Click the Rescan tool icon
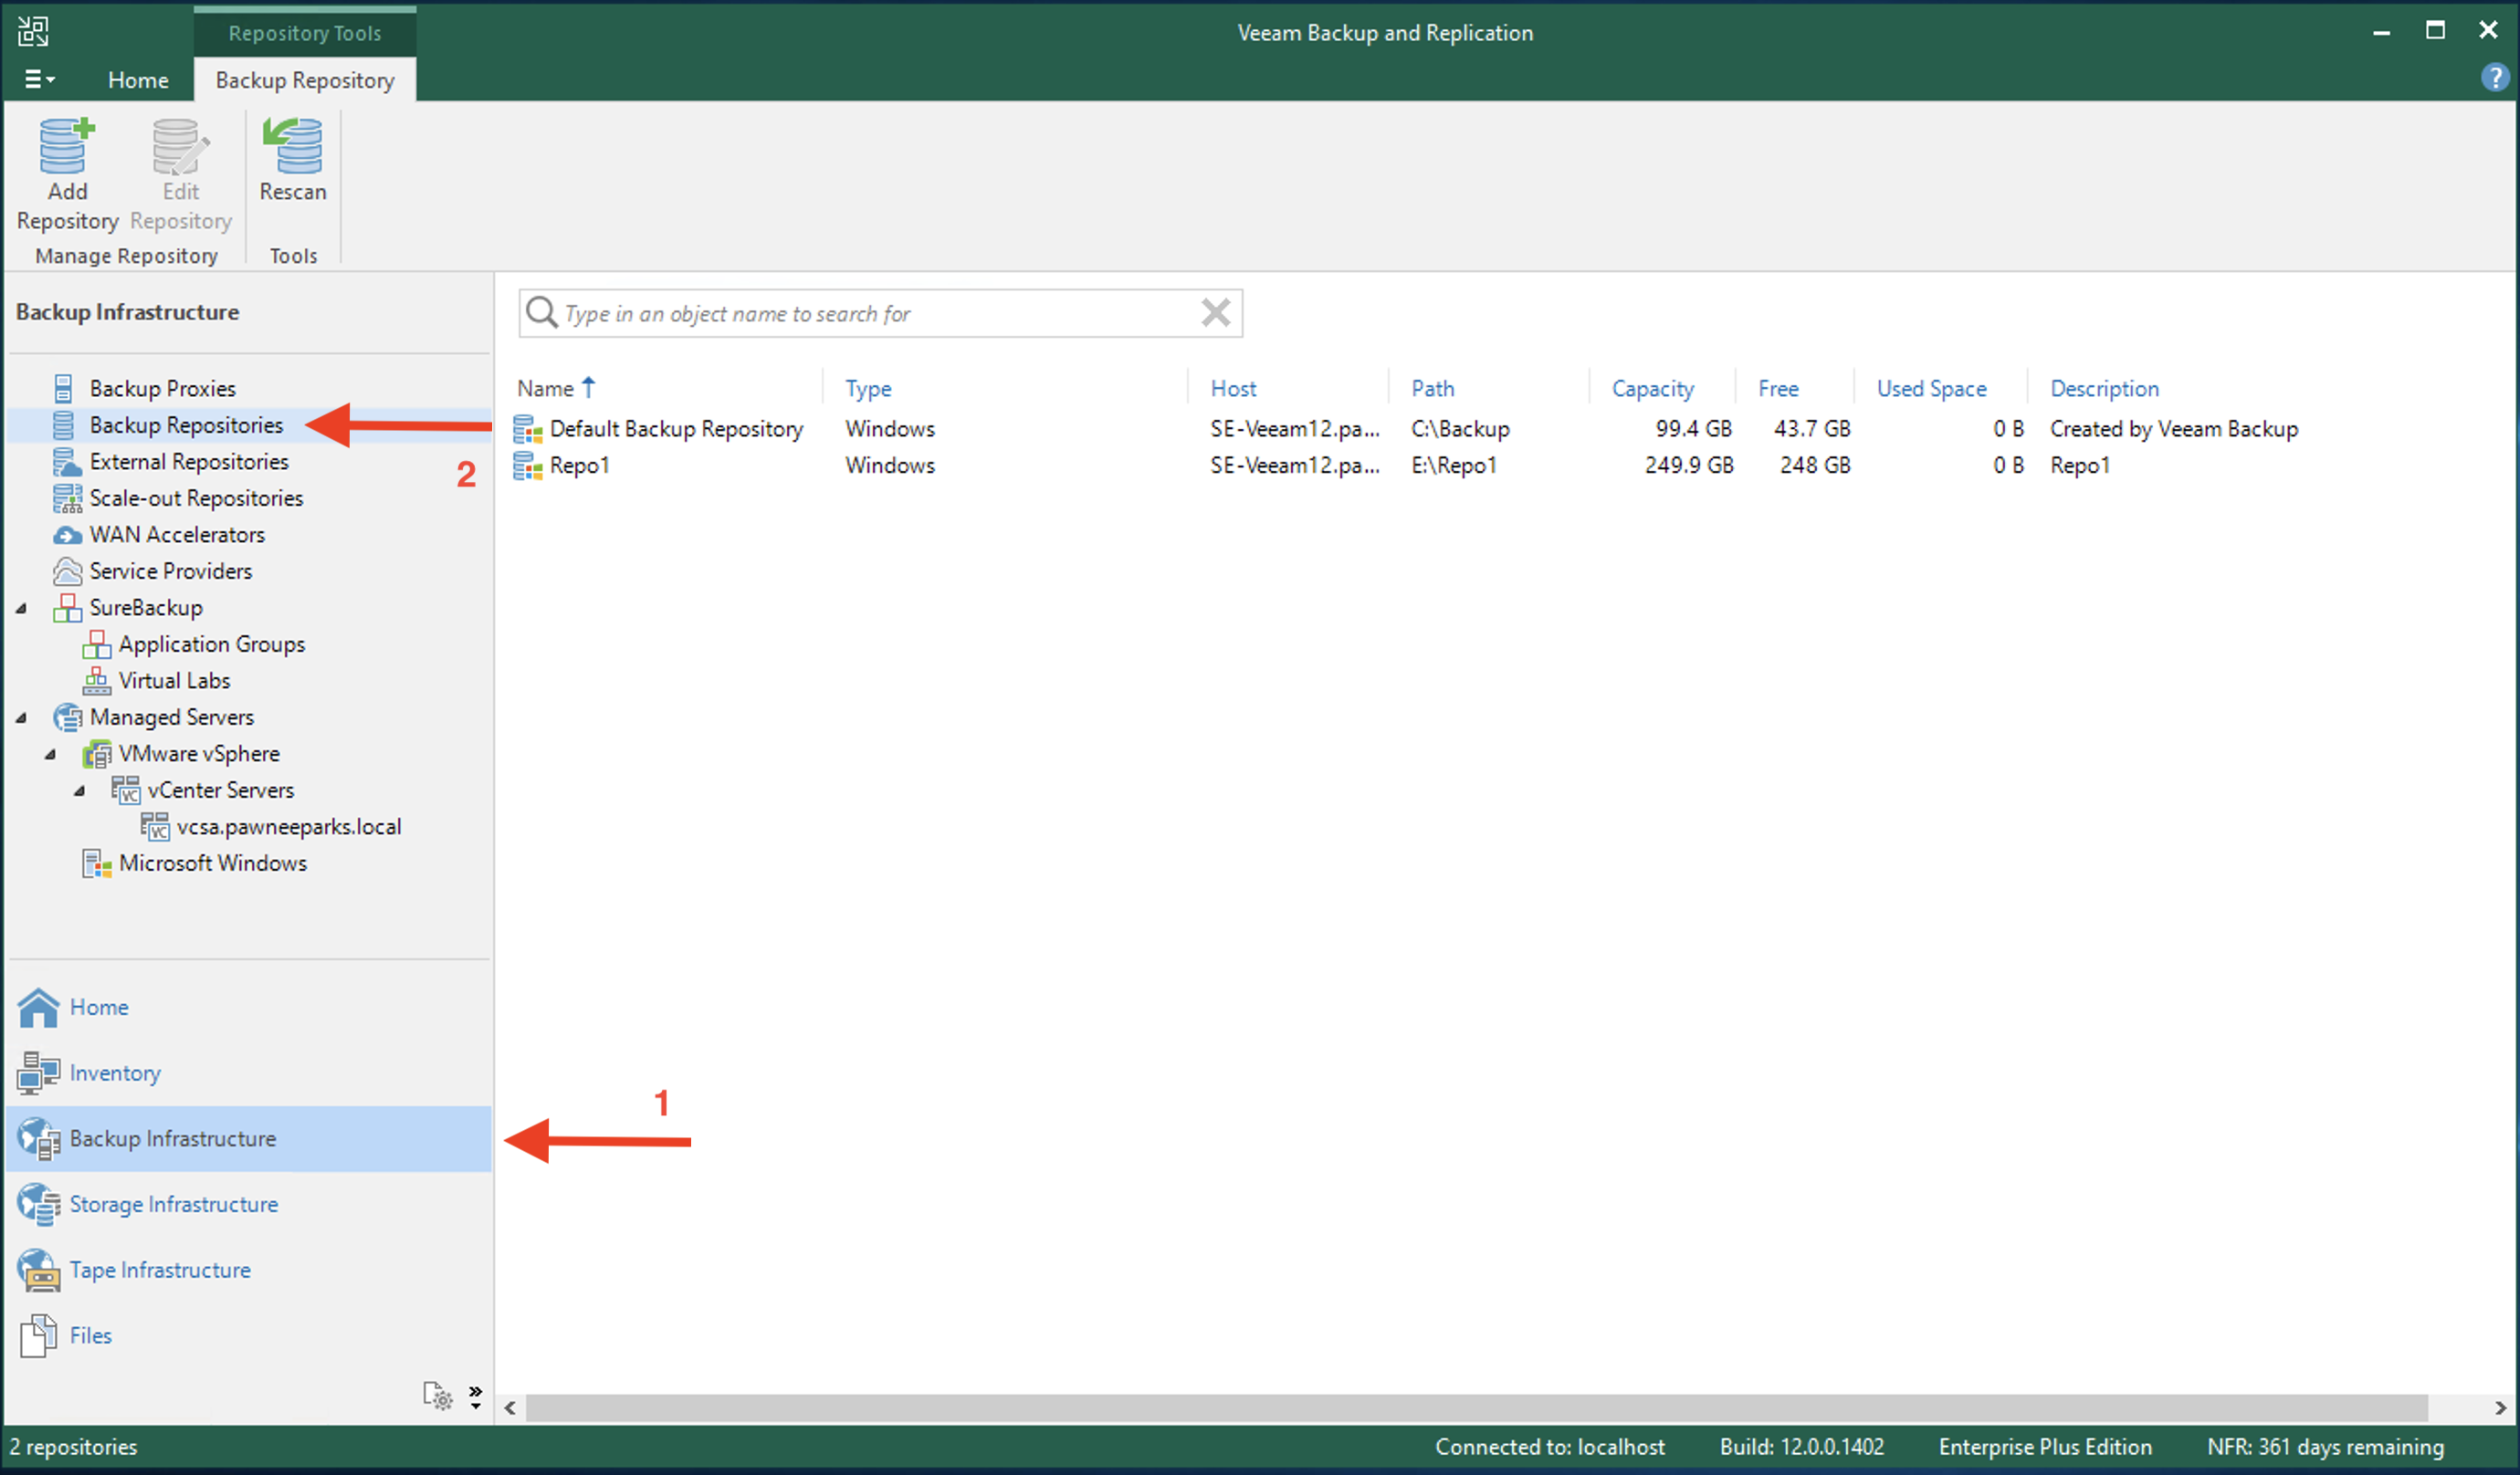The image size is (2520, 1475). 292,146
